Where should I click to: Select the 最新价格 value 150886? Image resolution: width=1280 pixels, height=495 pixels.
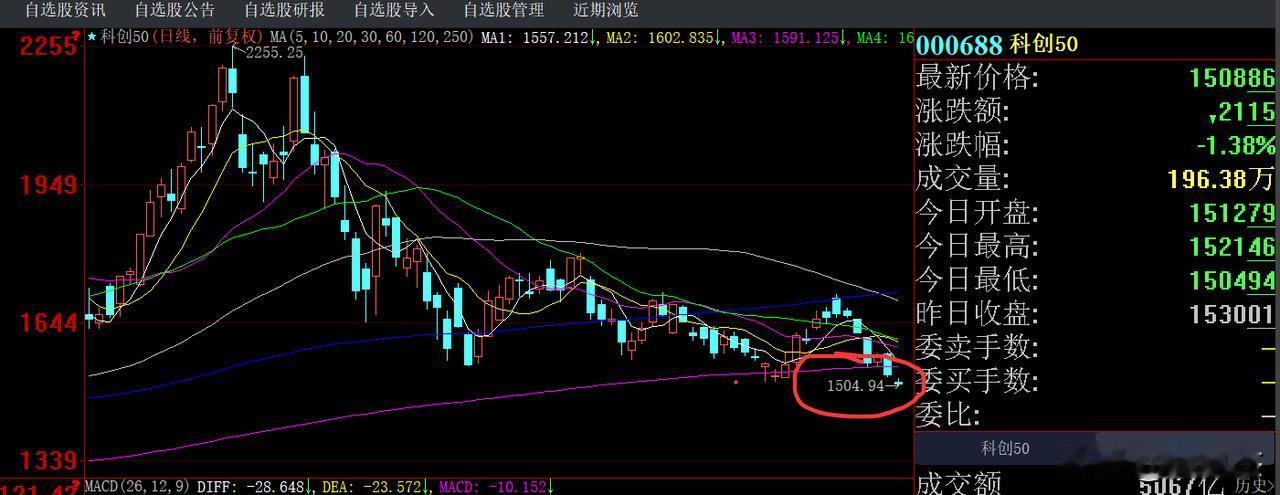pos(1232,78)
